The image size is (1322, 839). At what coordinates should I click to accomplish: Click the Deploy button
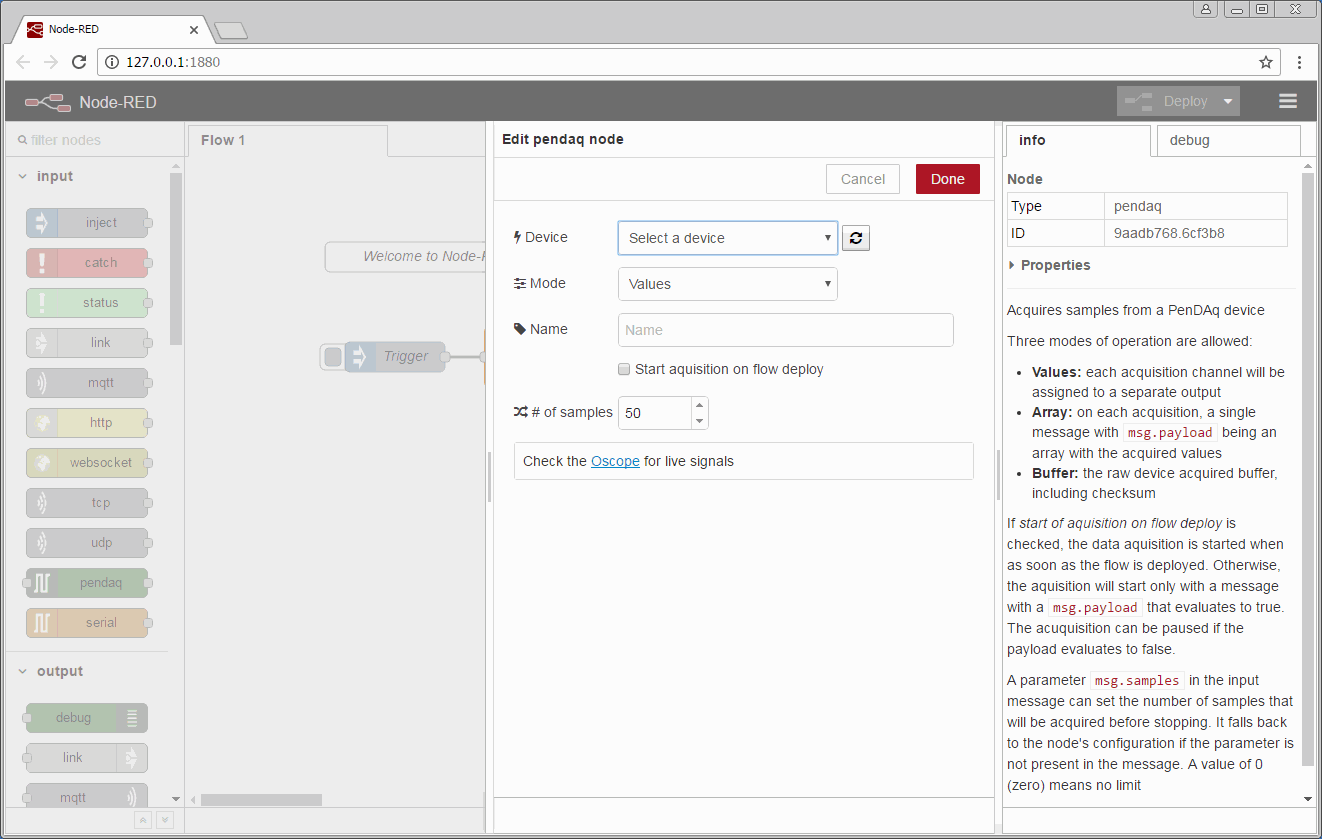1167,101
